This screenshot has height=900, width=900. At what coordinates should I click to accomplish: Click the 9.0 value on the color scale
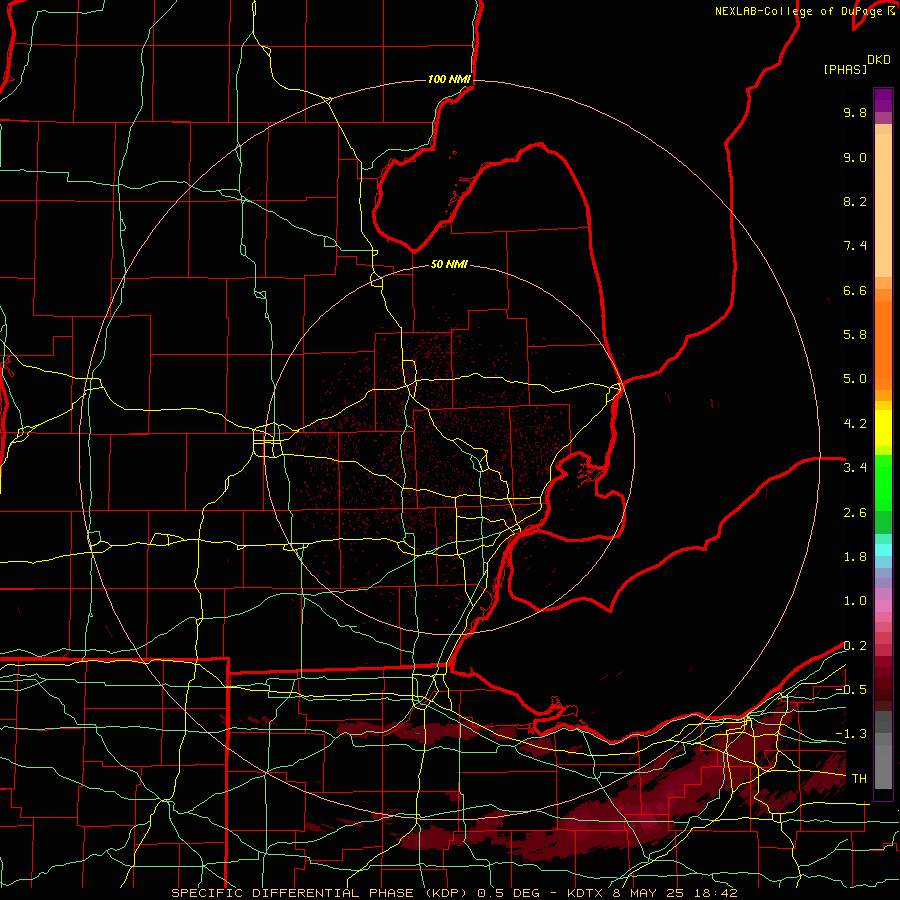(x=855, y=157)
